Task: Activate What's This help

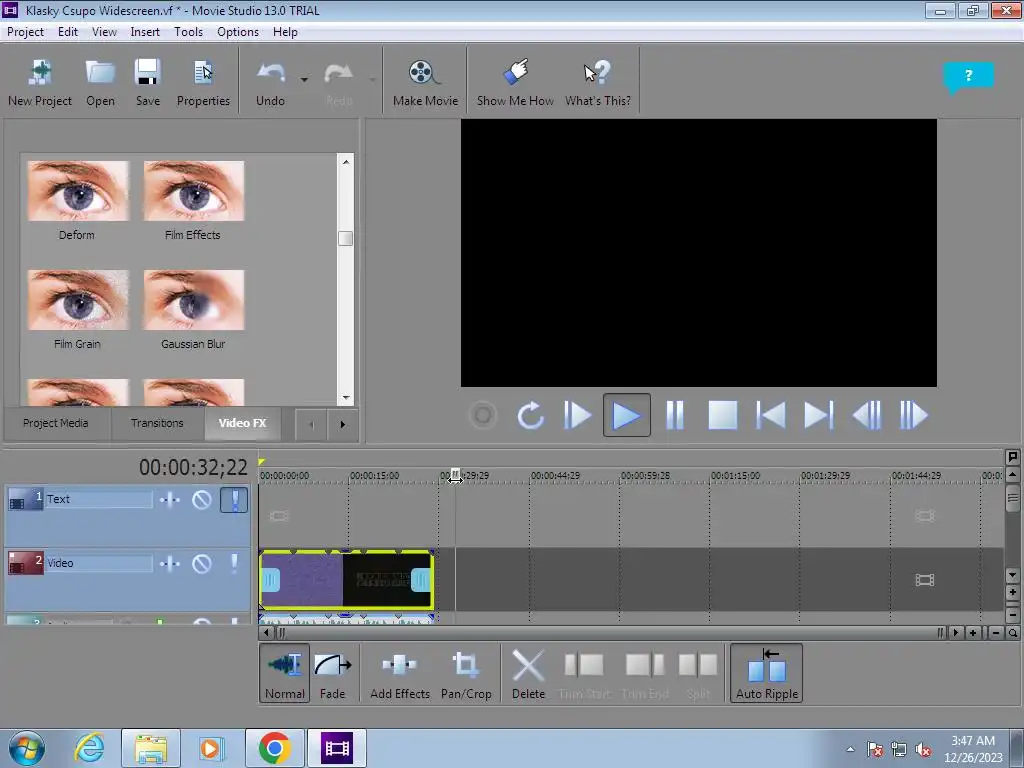Action: [x=598, y=84]
